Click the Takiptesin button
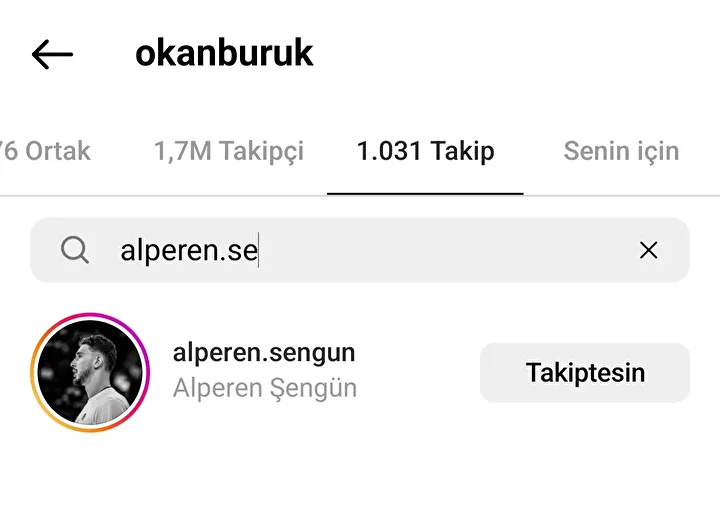720x514 pixels. 585,373
